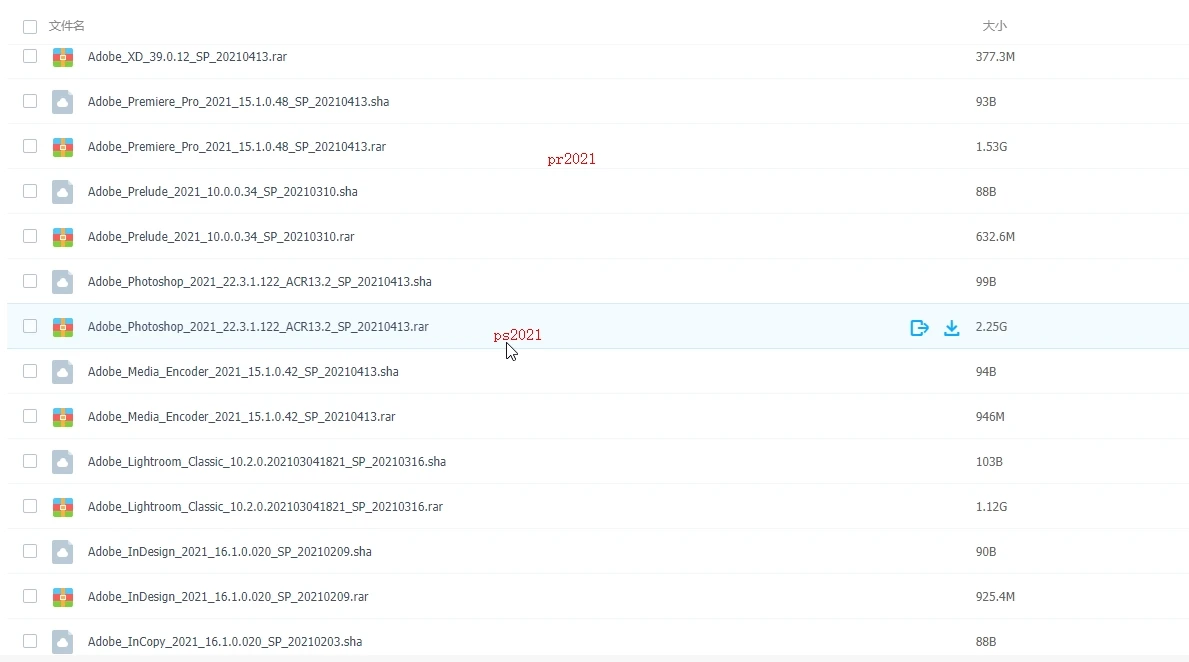Click archive icon of Media_Encoder .rar
The image size is (1189, 662).
(63, 417)
